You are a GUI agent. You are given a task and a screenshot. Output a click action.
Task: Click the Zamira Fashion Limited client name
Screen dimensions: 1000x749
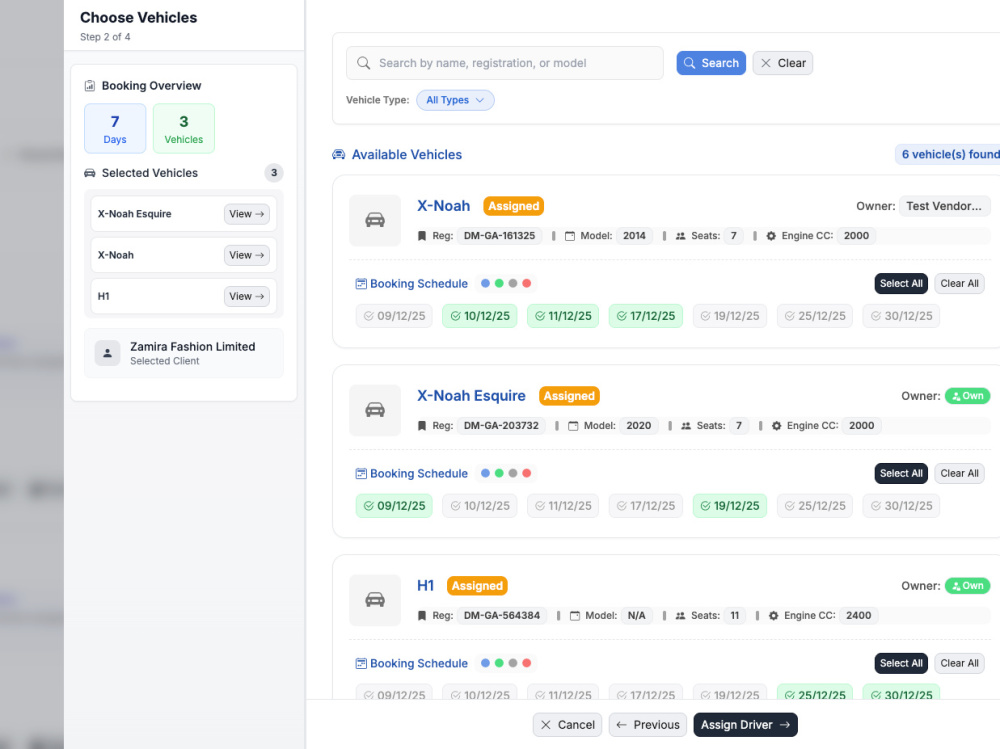point(193,346)
